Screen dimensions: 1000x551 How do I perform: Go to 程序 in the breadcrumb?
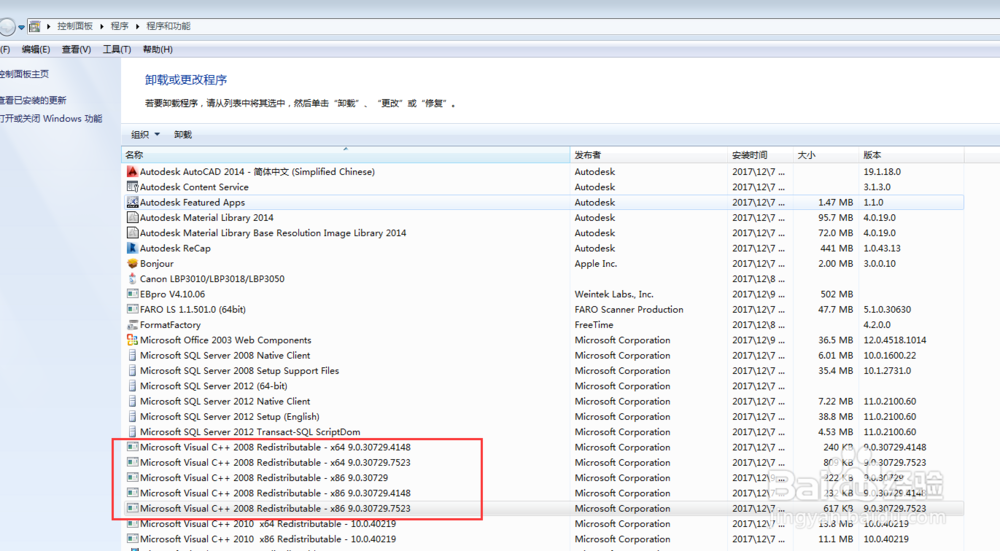[x=119, y=26]
